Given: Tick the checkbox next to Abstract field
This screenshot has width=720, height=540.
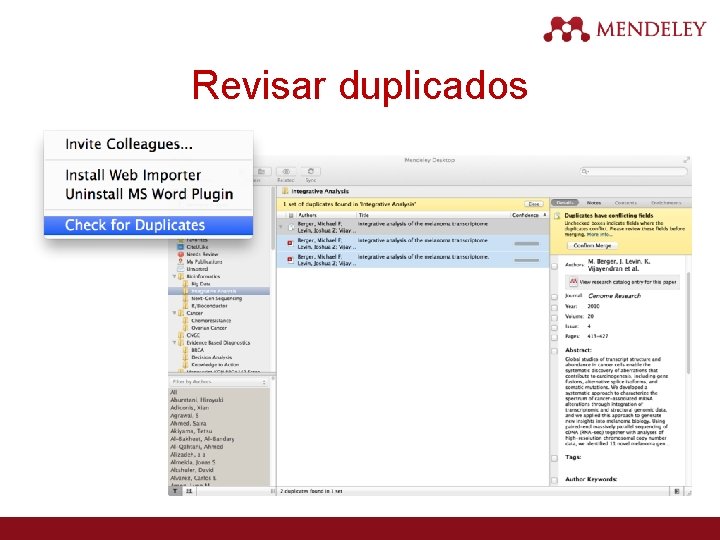Looking at the screenshot, I should 554,351.
